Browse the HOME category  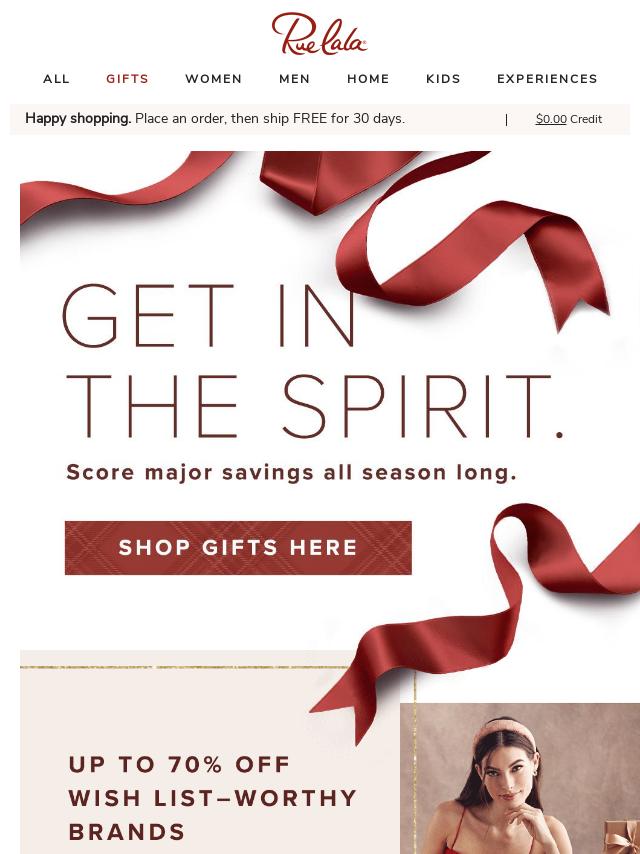tap(368, 79)
